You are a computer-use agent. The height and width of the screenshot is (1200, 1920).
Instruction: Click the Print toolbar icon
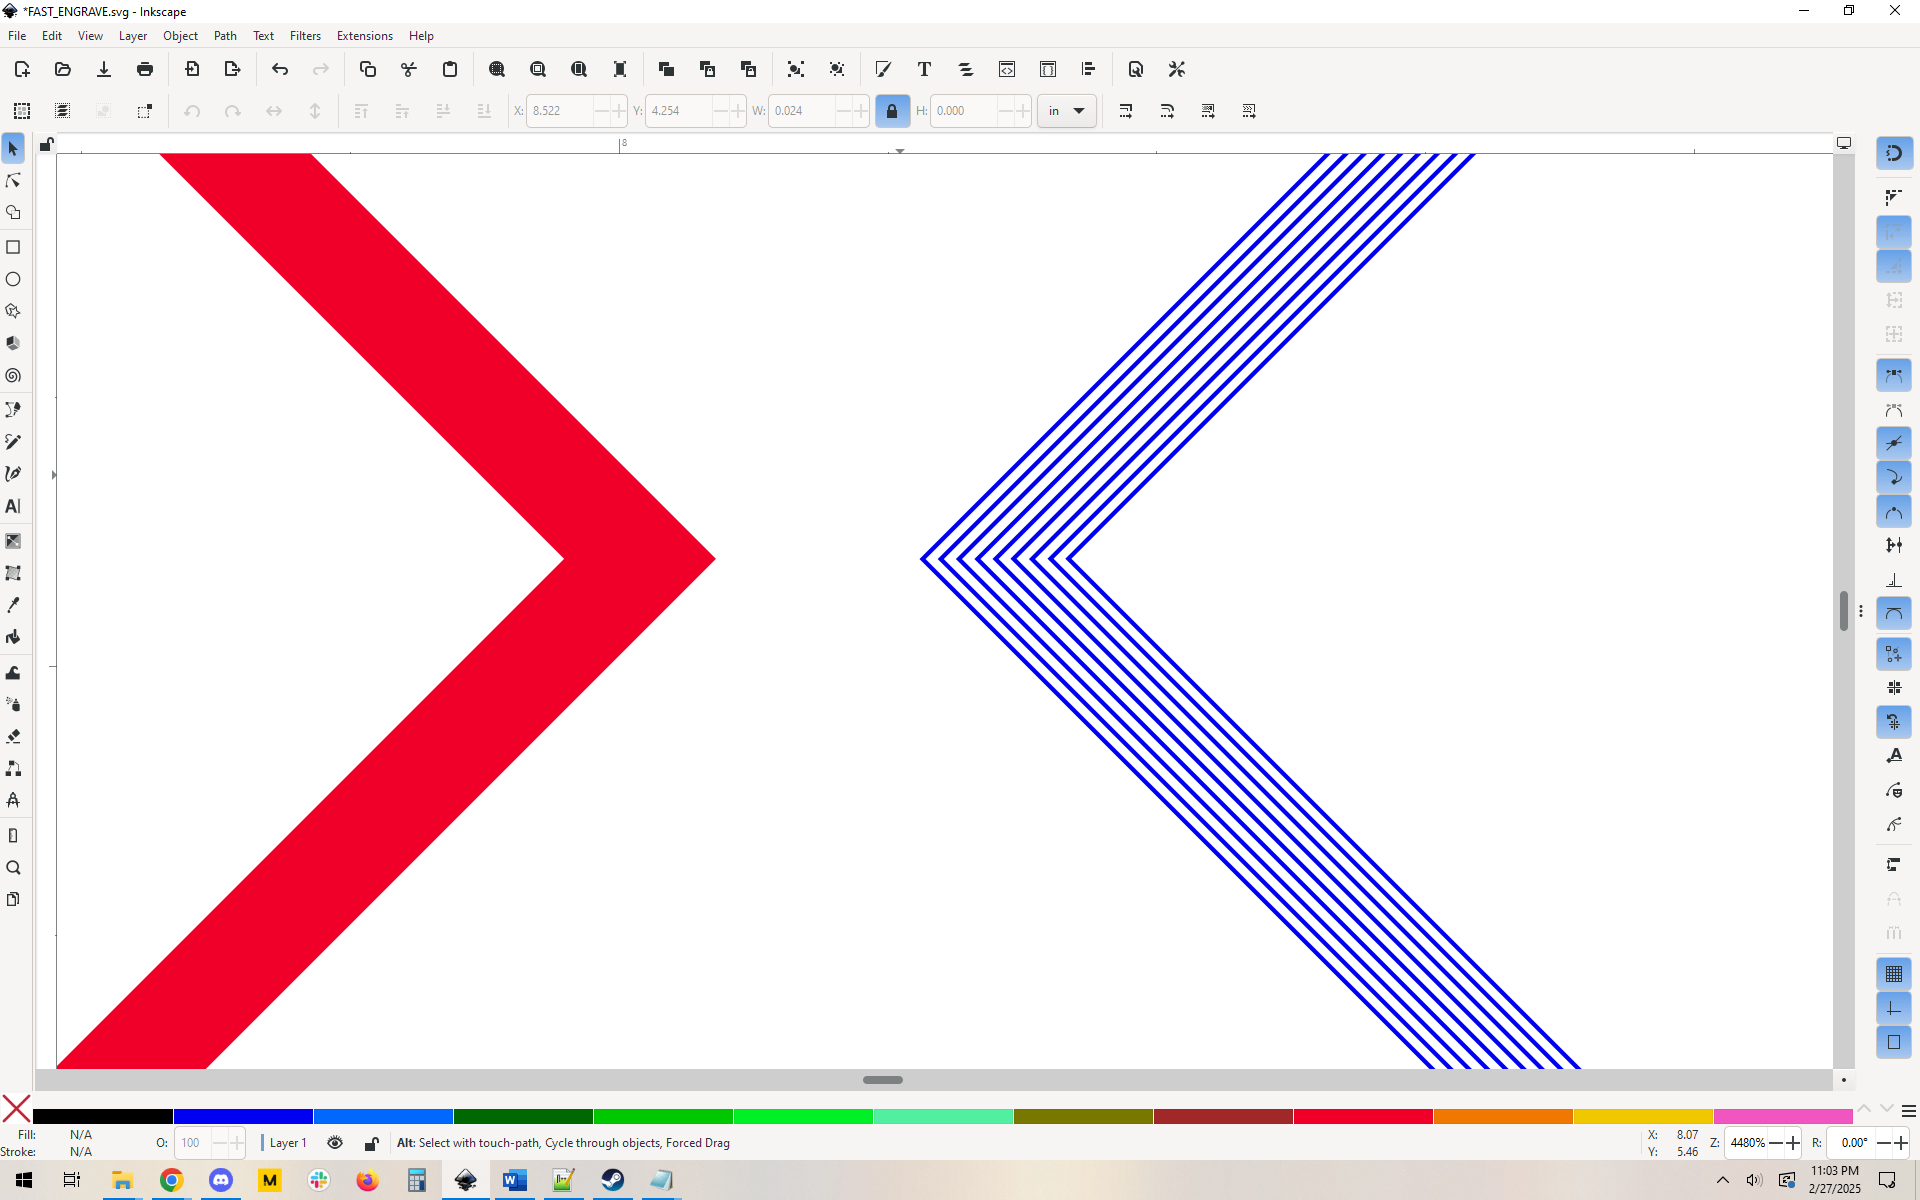click(x=145, y=69)
